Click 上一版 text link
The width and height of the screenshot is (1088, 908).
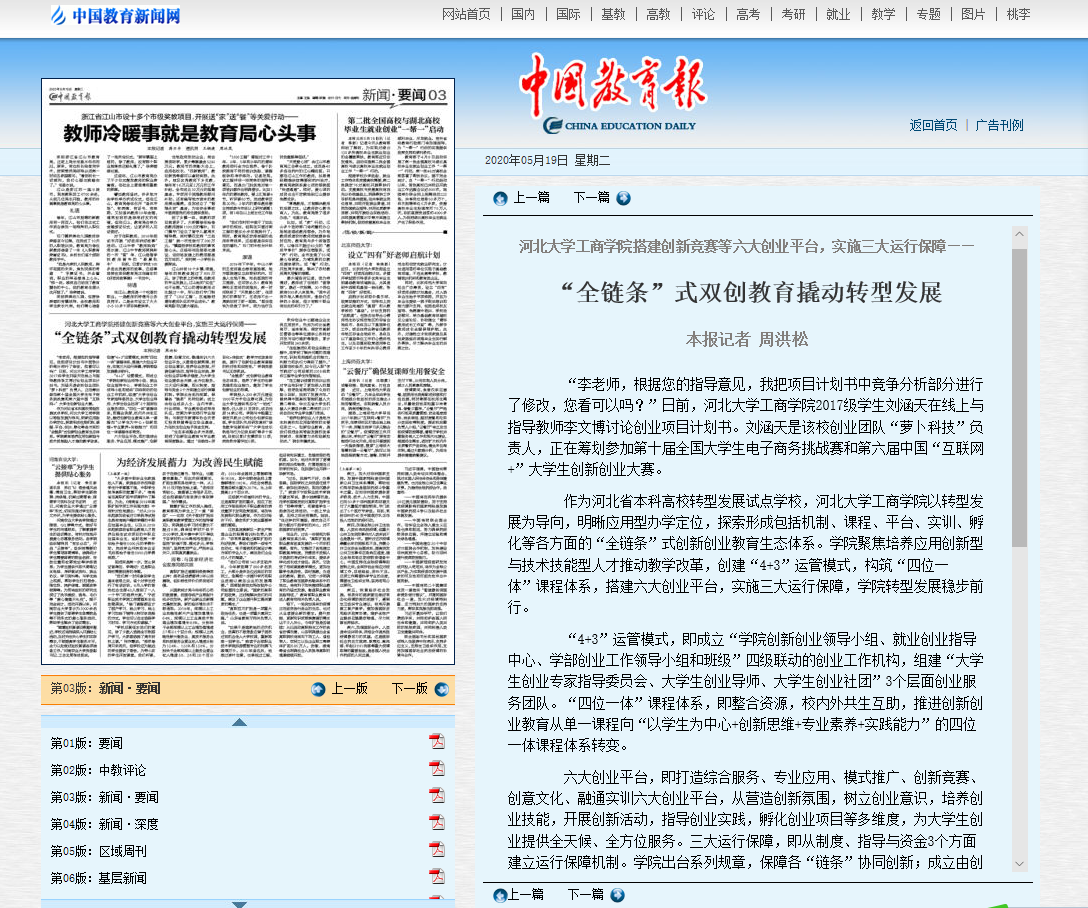(350, 689)
